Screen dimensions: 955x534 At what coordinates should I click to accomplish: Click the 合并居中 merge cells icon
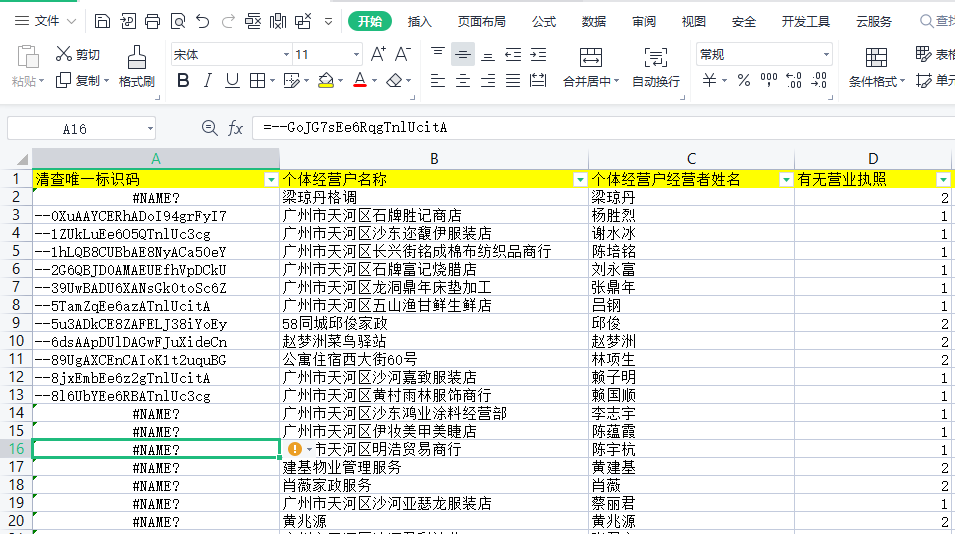(591, 57)
